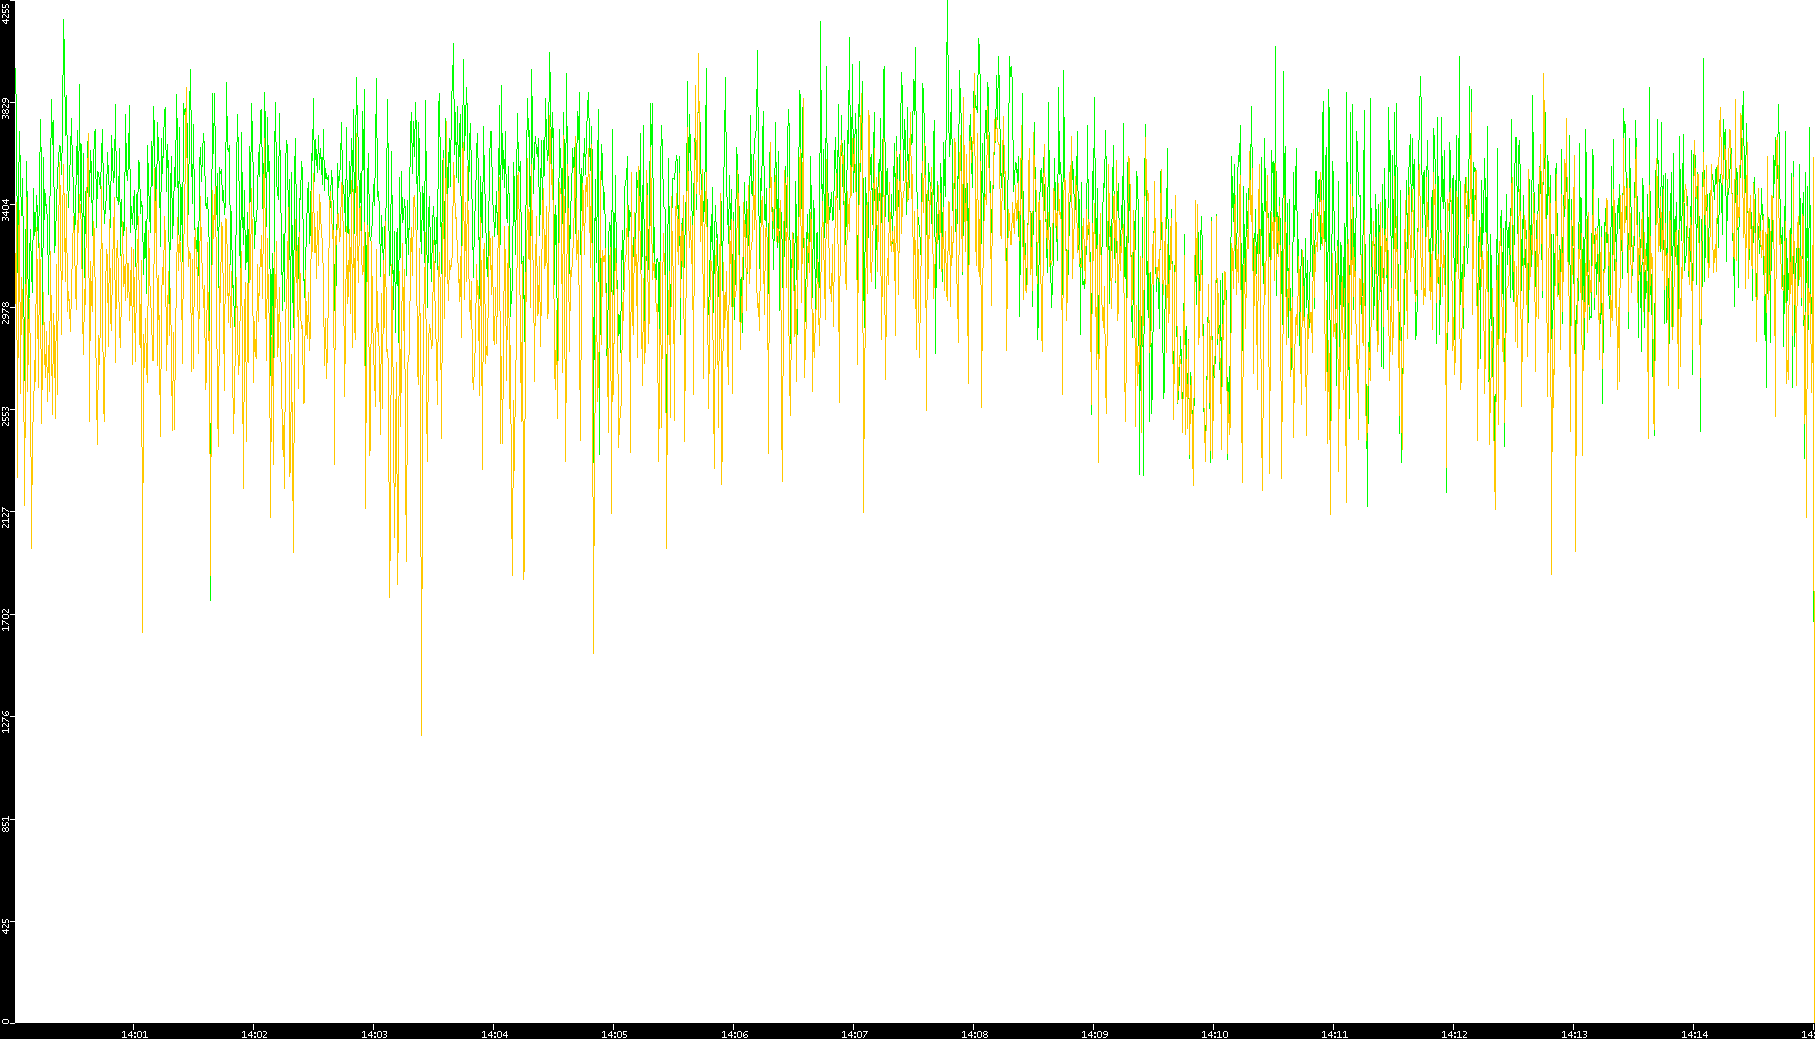1815x1039 pixels.
Task: Click the 14:07 time label
Action: tap(855, 1034)
